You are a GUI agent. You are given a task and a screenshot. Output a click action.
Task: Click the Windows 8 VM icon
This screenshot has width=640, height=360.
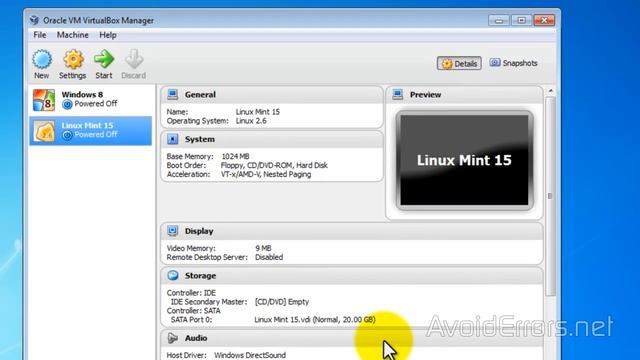tap(44, 100)
